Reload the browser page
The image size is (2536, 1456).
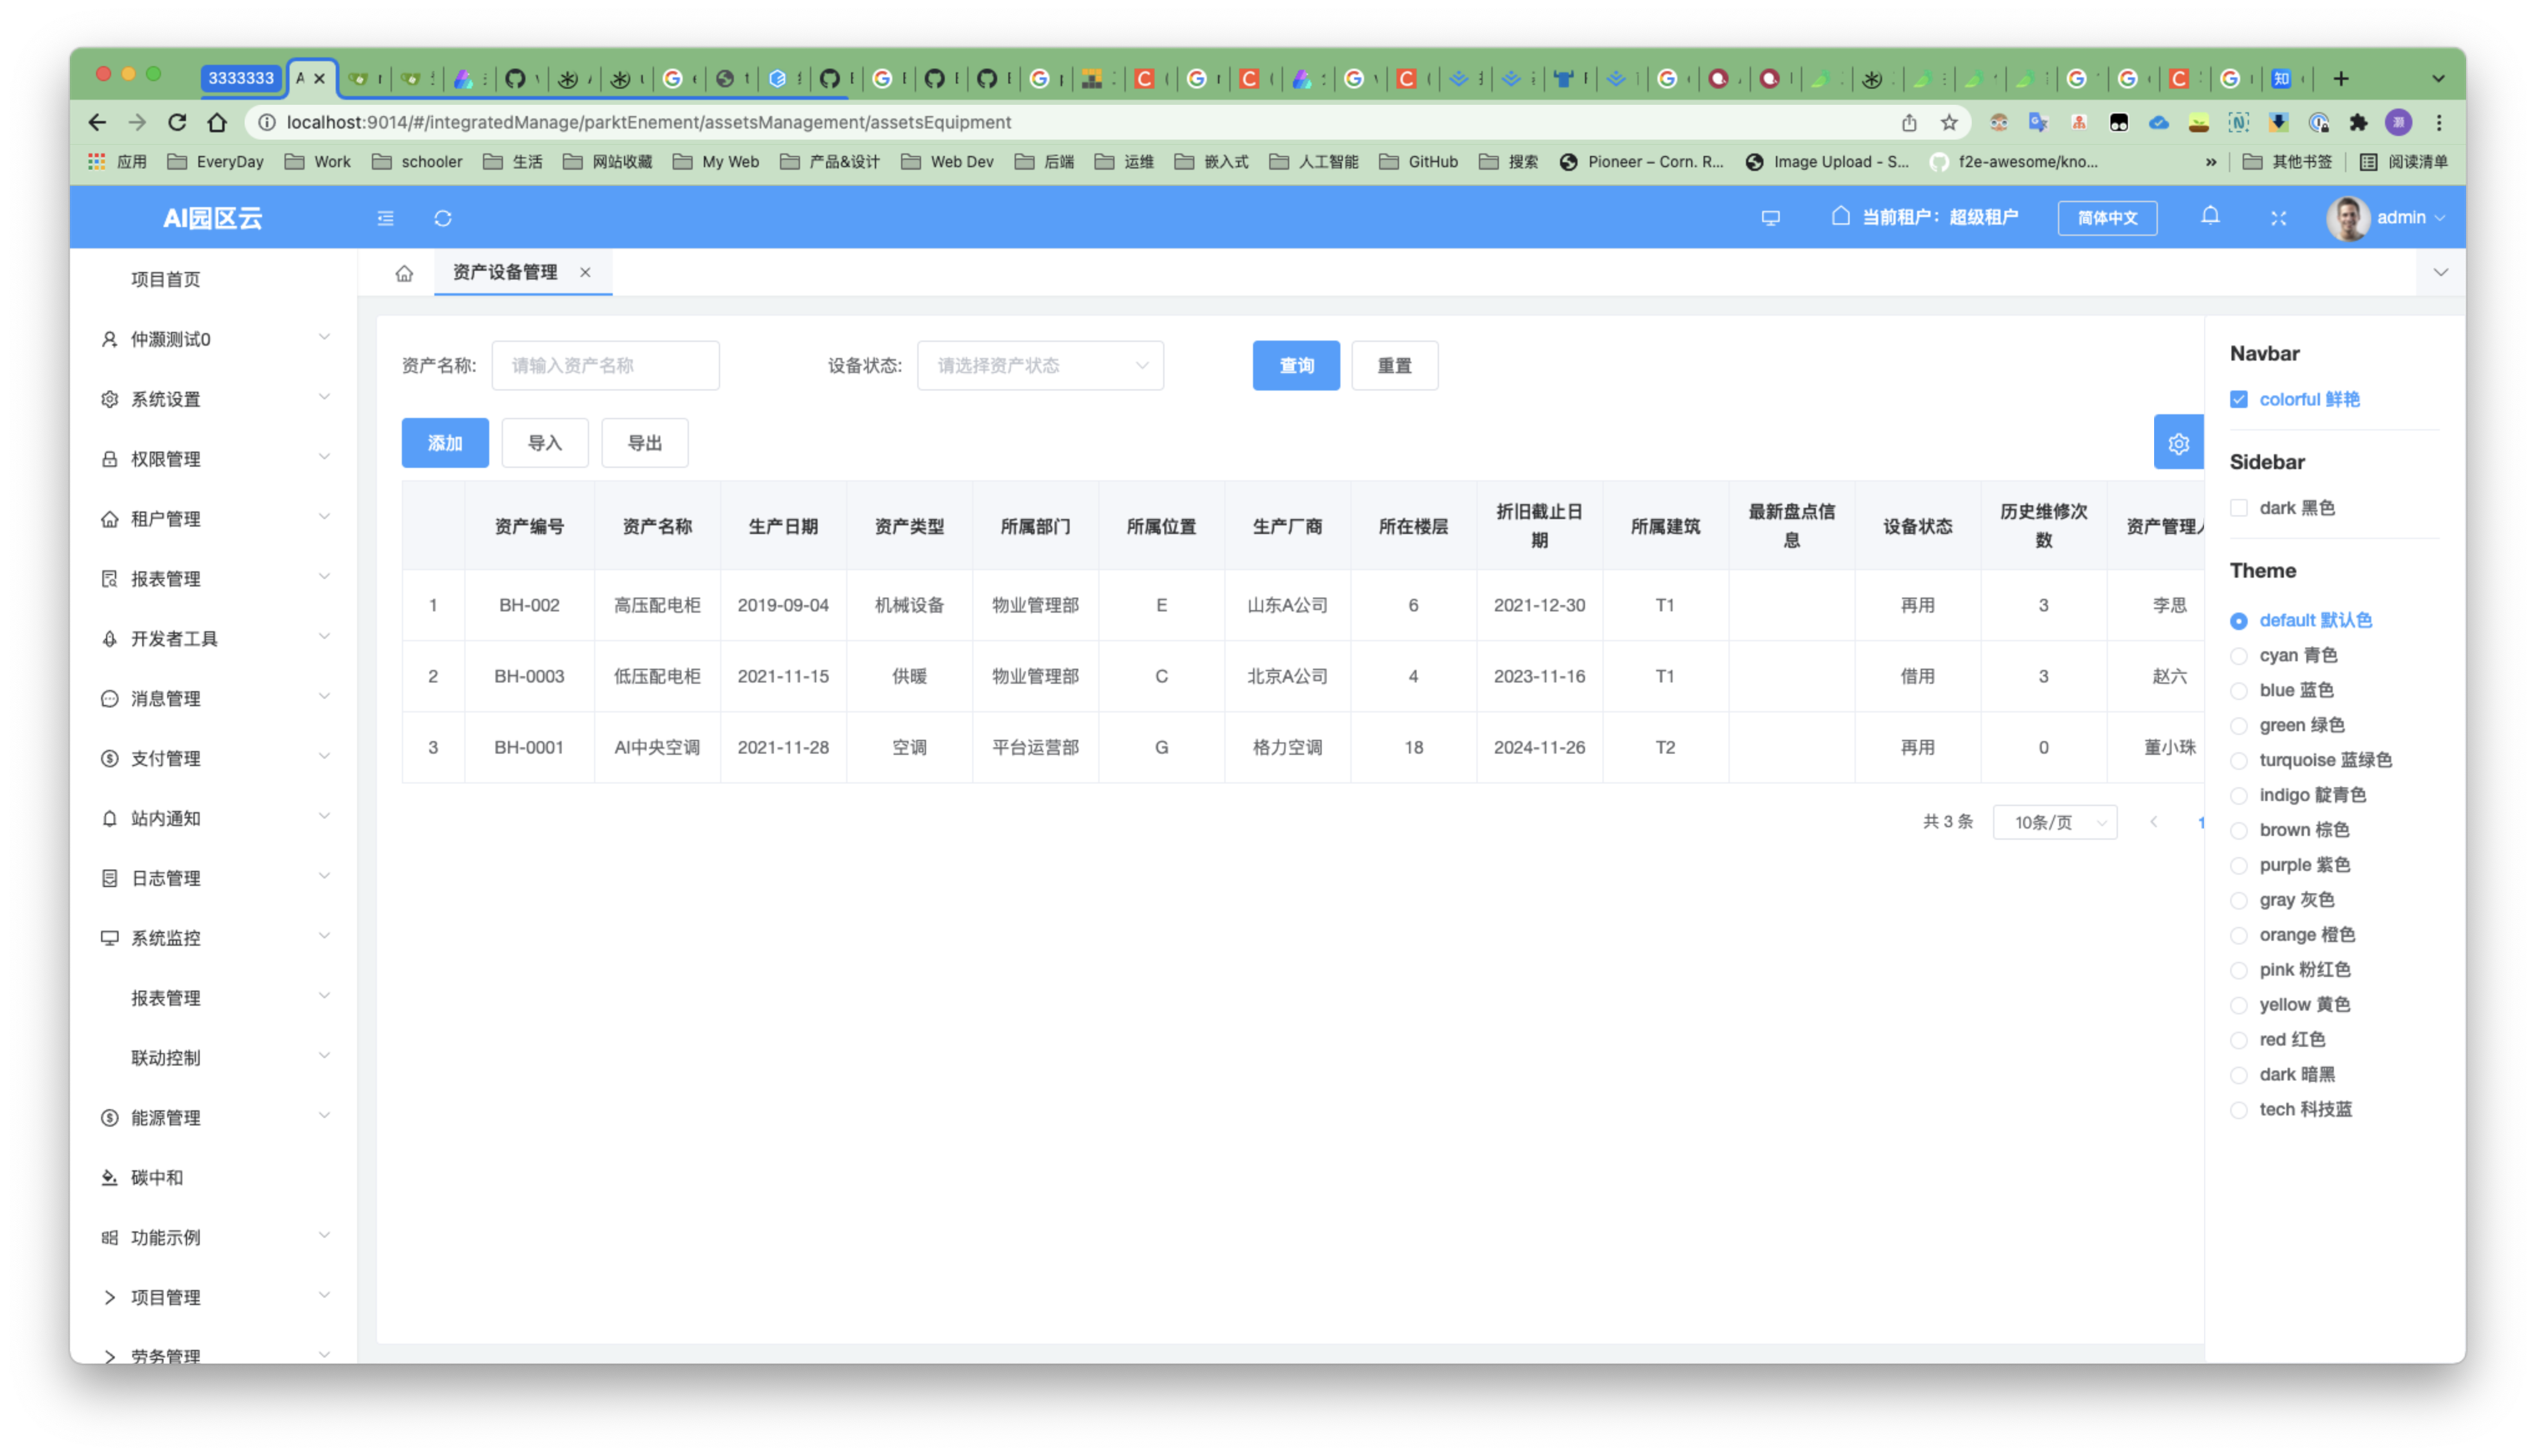tap(177, 122)
